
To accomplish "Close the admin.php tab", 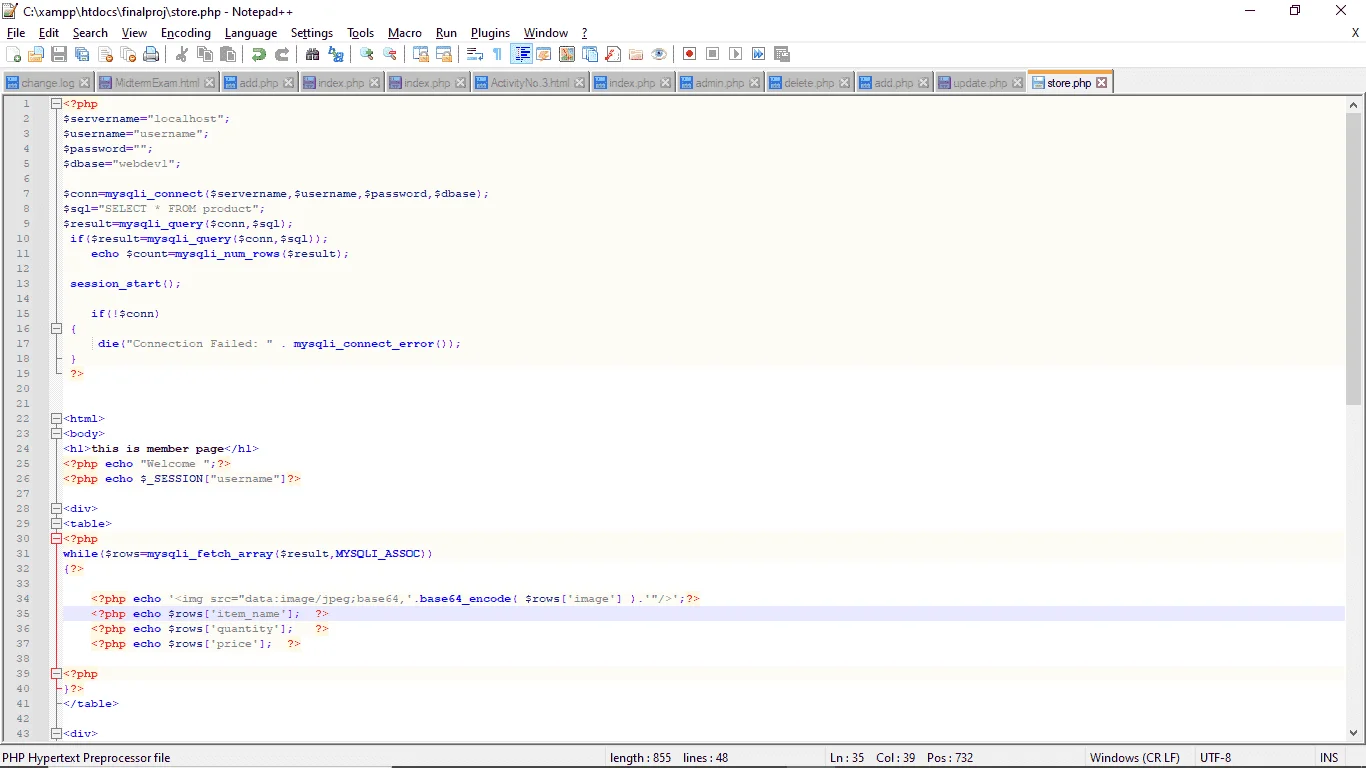I will (754, 84).
